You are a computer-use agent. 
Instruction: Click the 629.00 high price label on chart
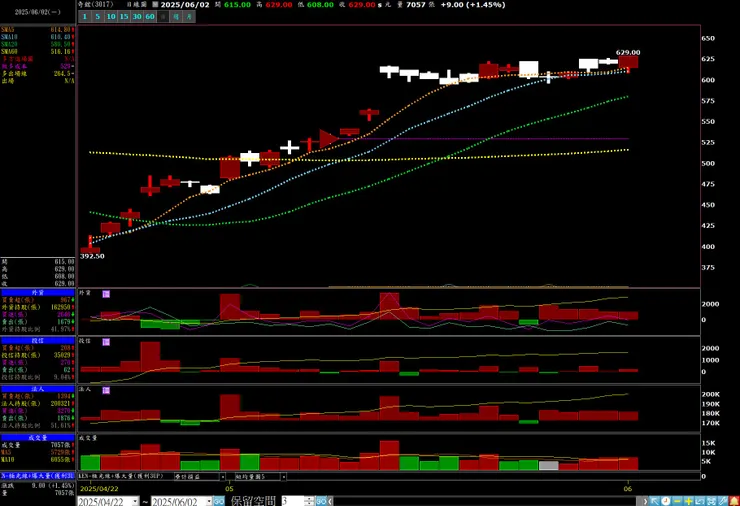point(628,52)
